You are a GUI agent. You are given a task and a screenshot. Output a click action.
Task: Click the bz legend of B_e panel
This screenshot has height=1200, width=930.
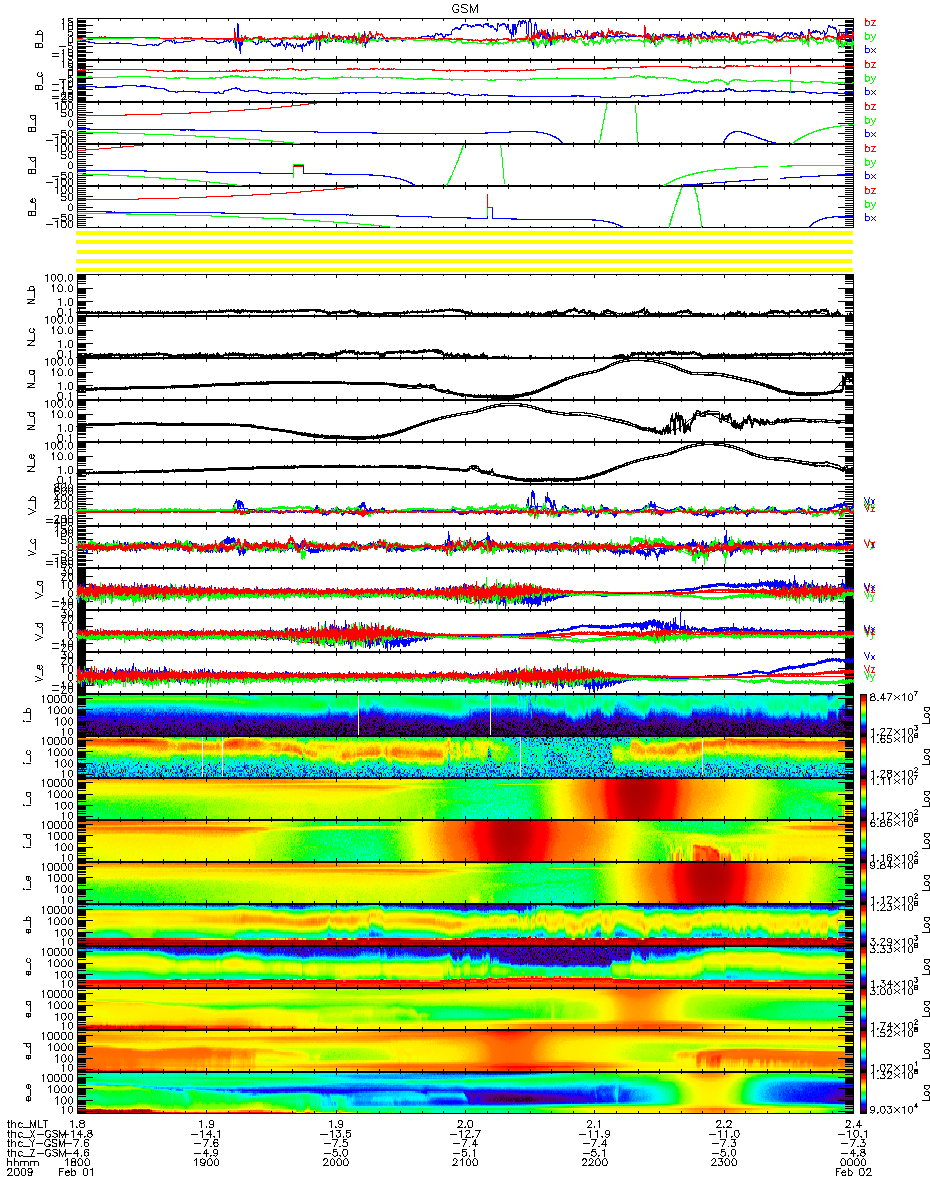pyautogui.click(x=870, y=191)
